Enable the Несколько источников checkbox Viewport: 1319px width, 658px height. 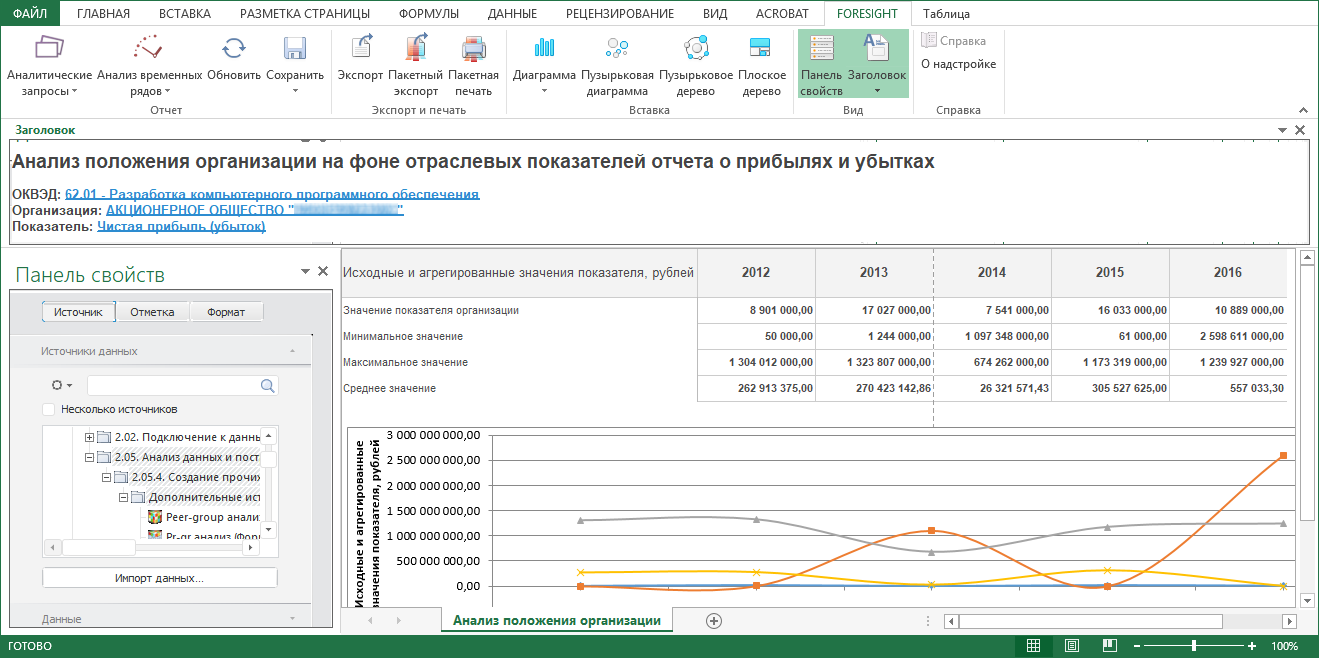click(x=49, y=409)
